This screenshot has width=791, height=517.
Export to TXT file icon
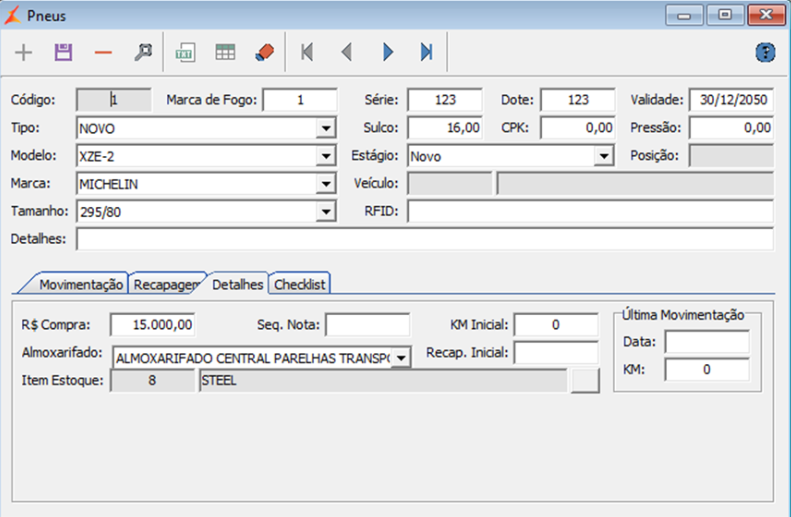185,52
